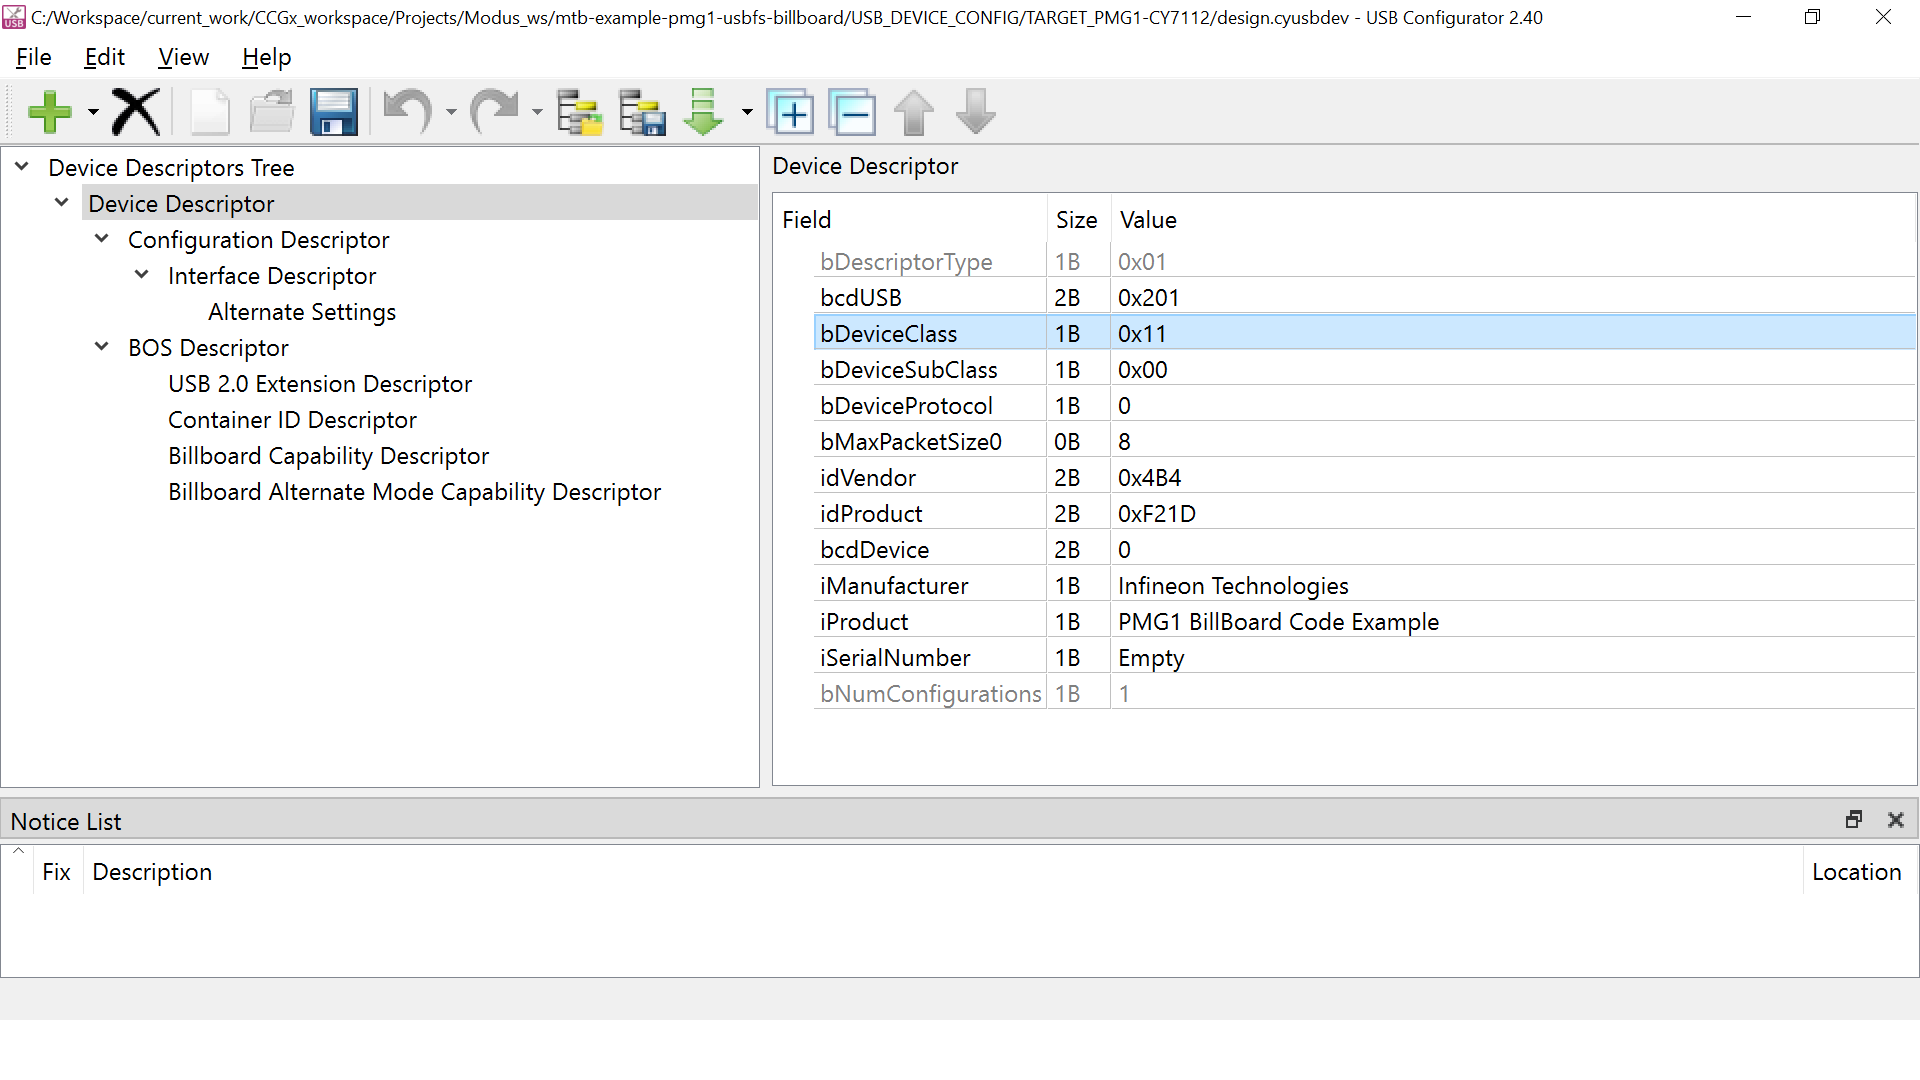
Task: Click the bDeviceSubClass value 0x00
Action: [x=1143, y=370]
